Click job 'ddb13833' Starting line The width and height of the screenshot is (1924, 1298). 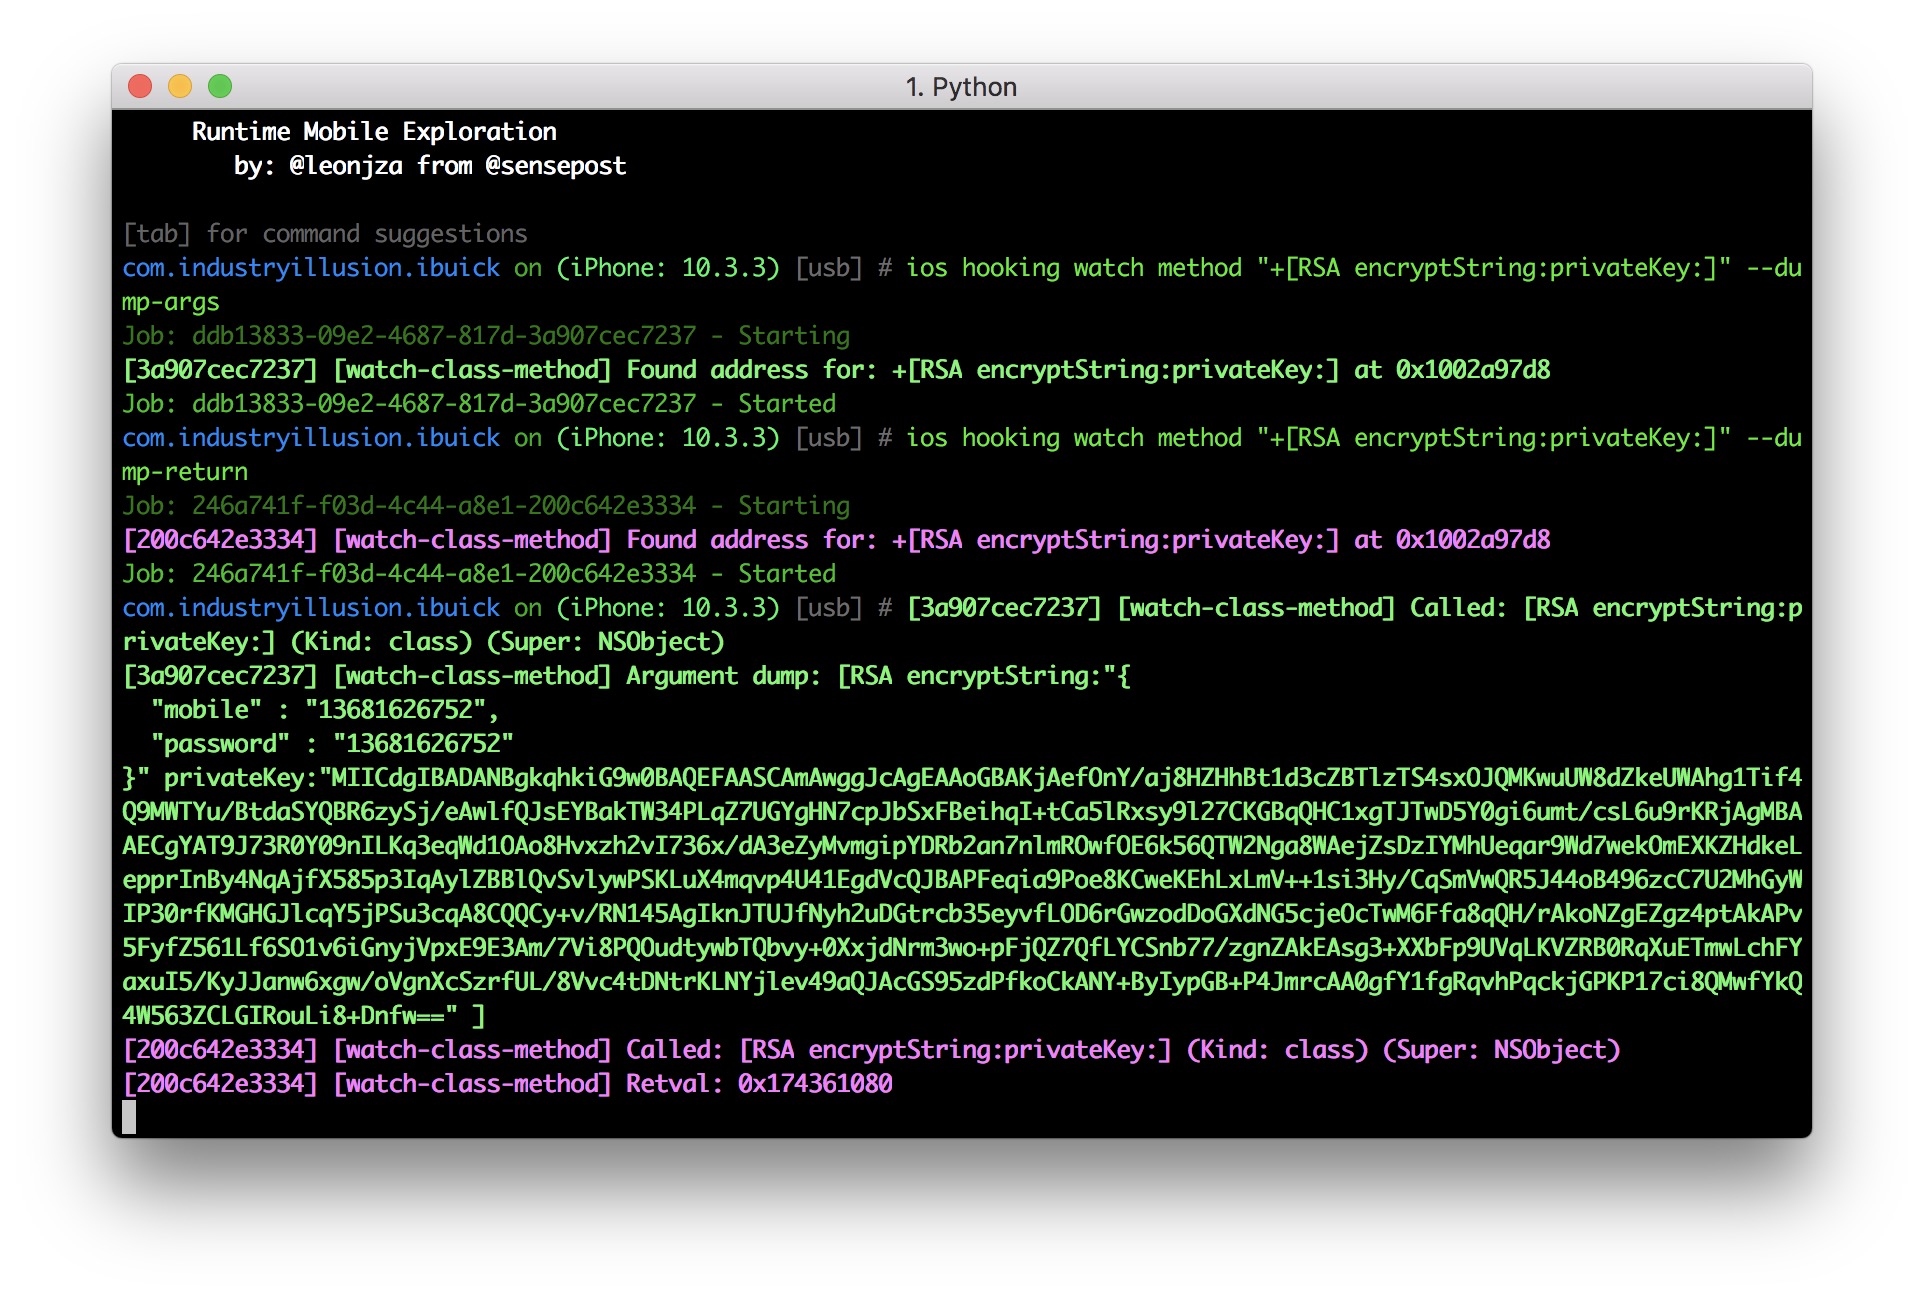click(x=486, y=336)
